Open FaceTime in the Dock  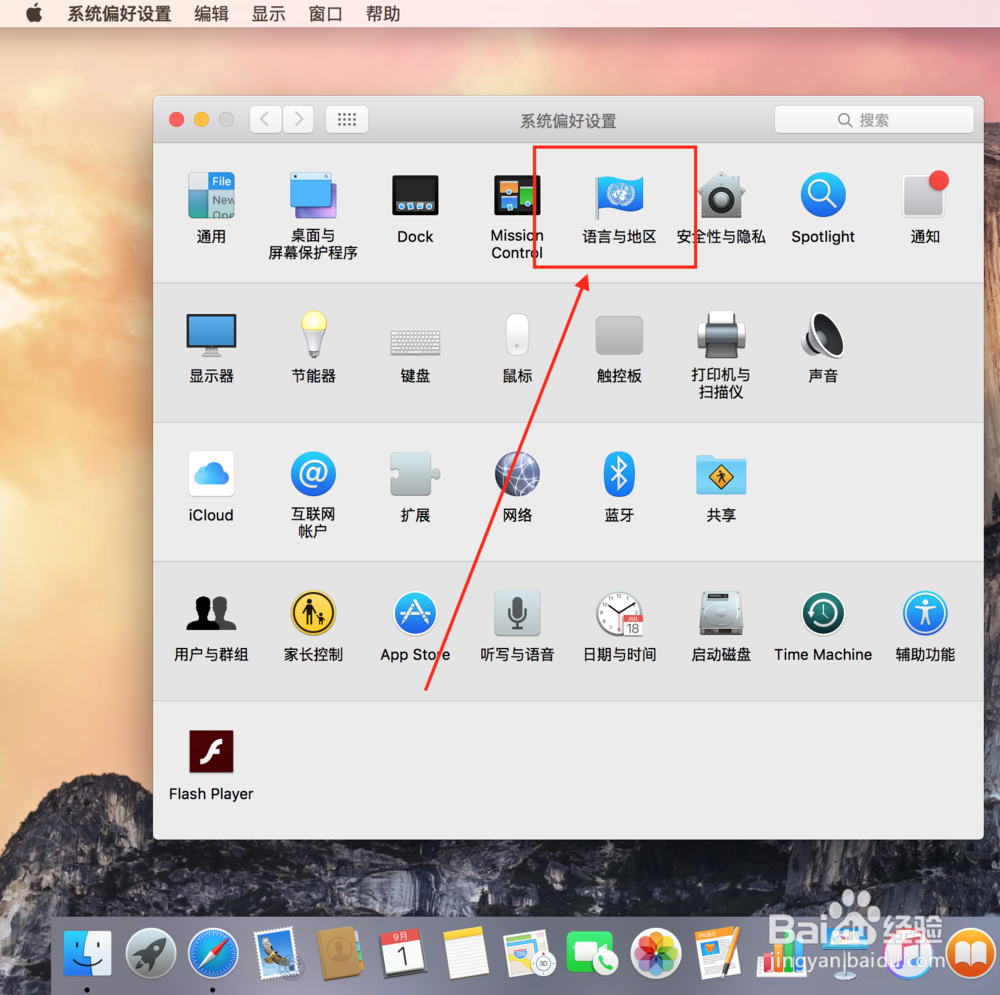pyautogui.click(x=592, y=954)
